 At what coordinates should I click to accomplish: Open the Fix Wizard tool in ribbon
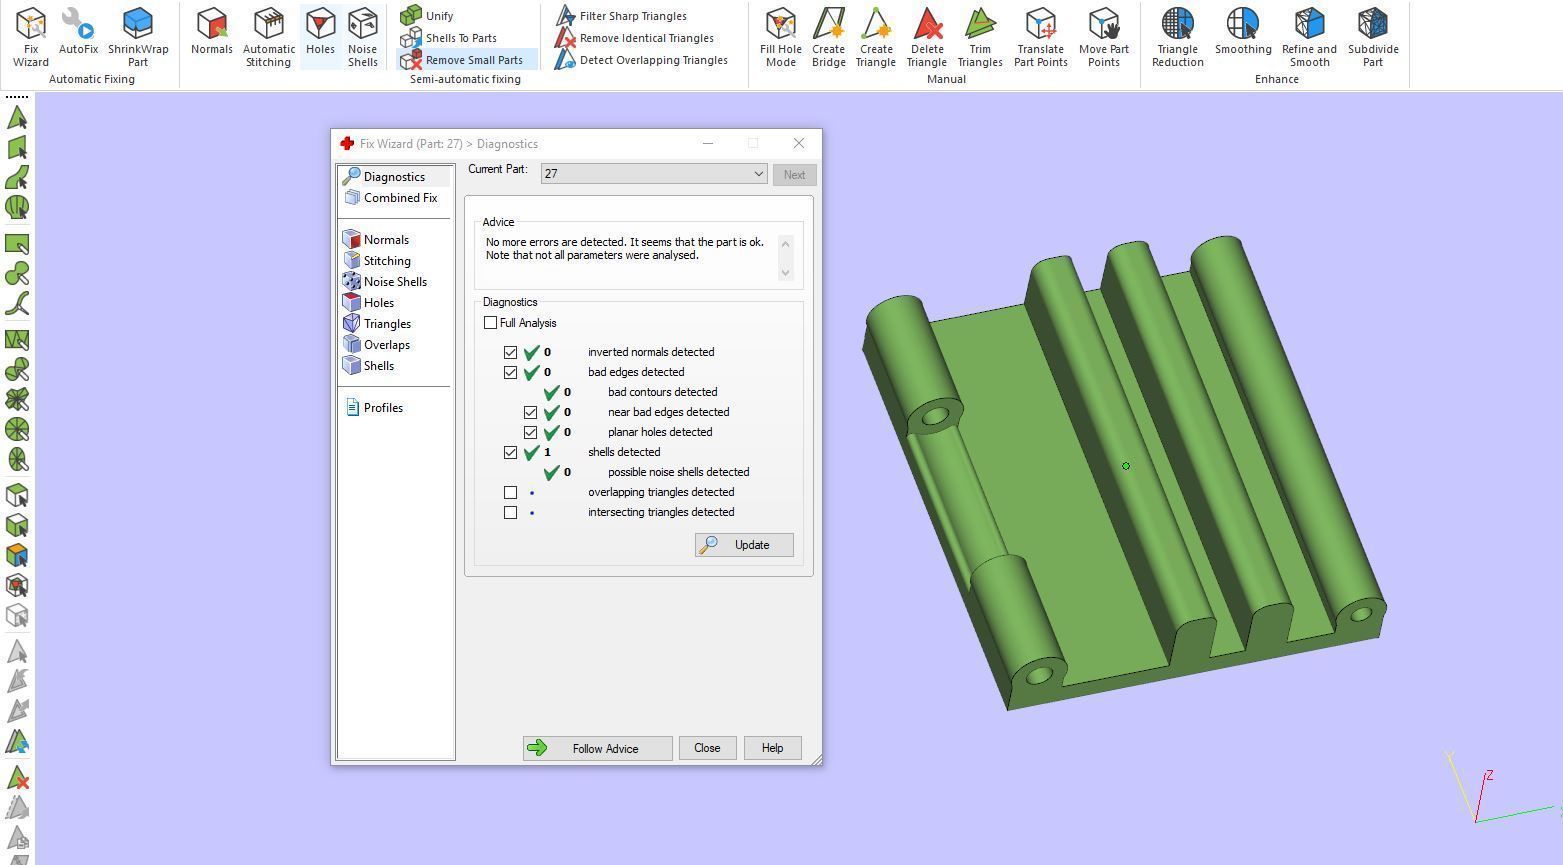(31, 37)
